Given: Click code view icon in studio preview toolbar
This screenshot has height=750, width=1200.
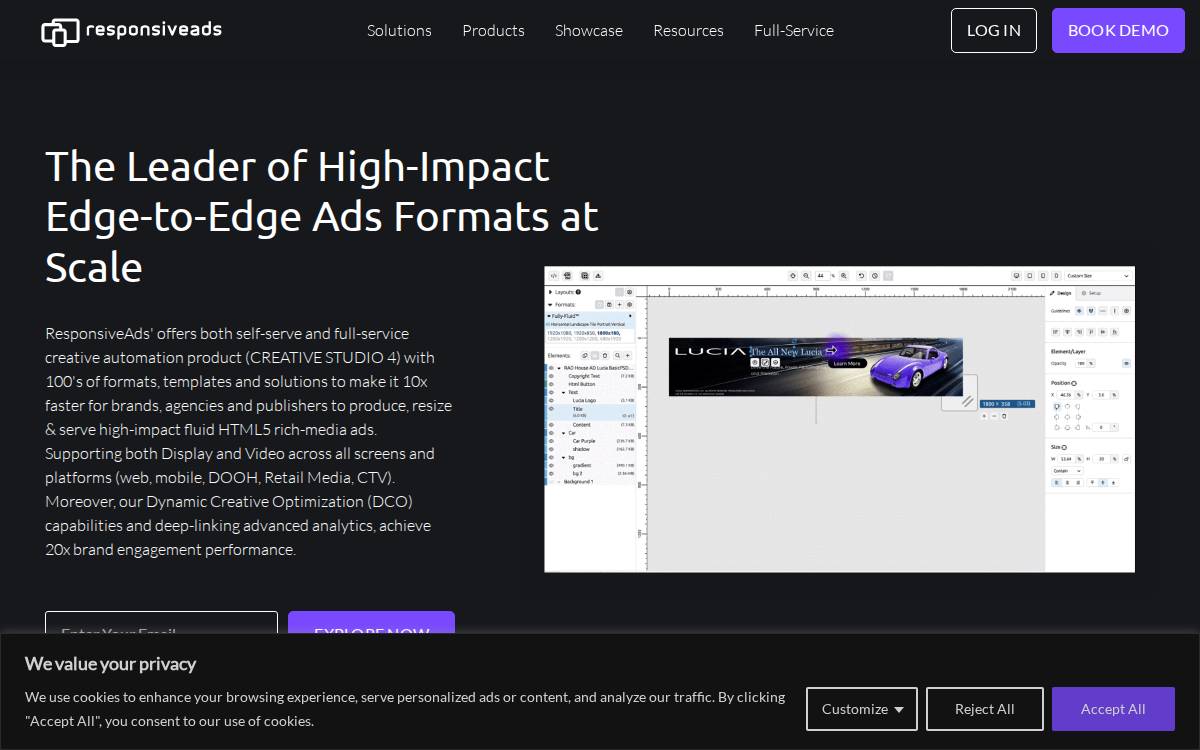Looking at the screenshot, I should [x=554, y=276].
